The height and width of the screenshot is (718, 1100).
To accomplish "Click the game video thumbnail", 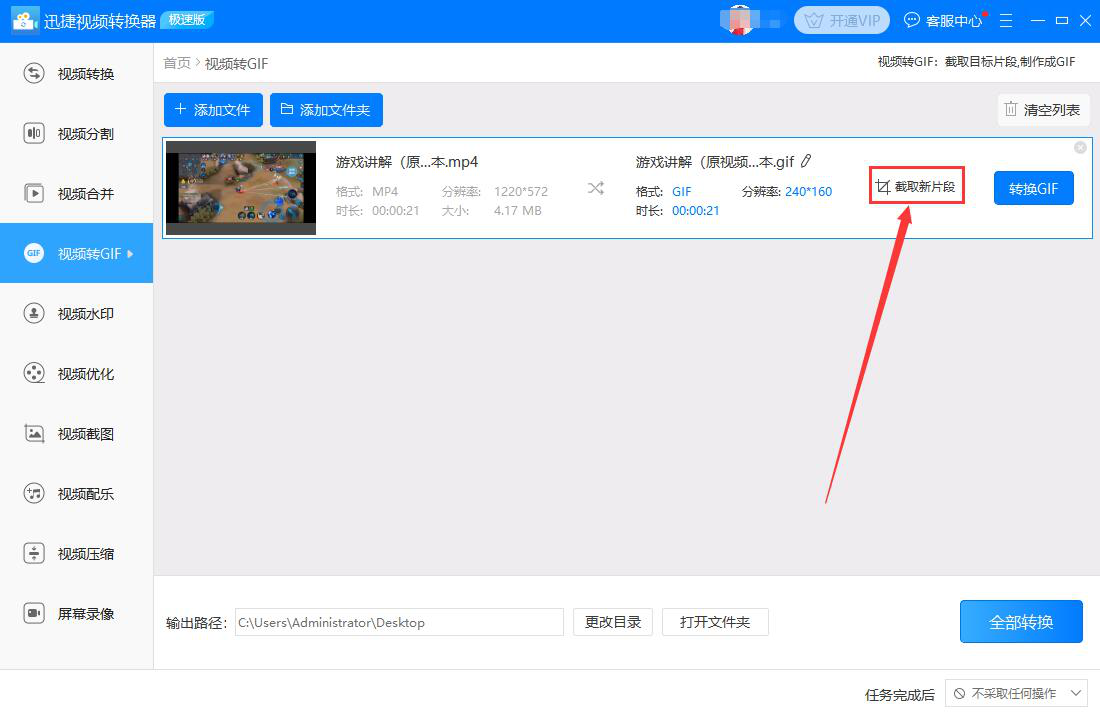I will (x=241, y=188).
